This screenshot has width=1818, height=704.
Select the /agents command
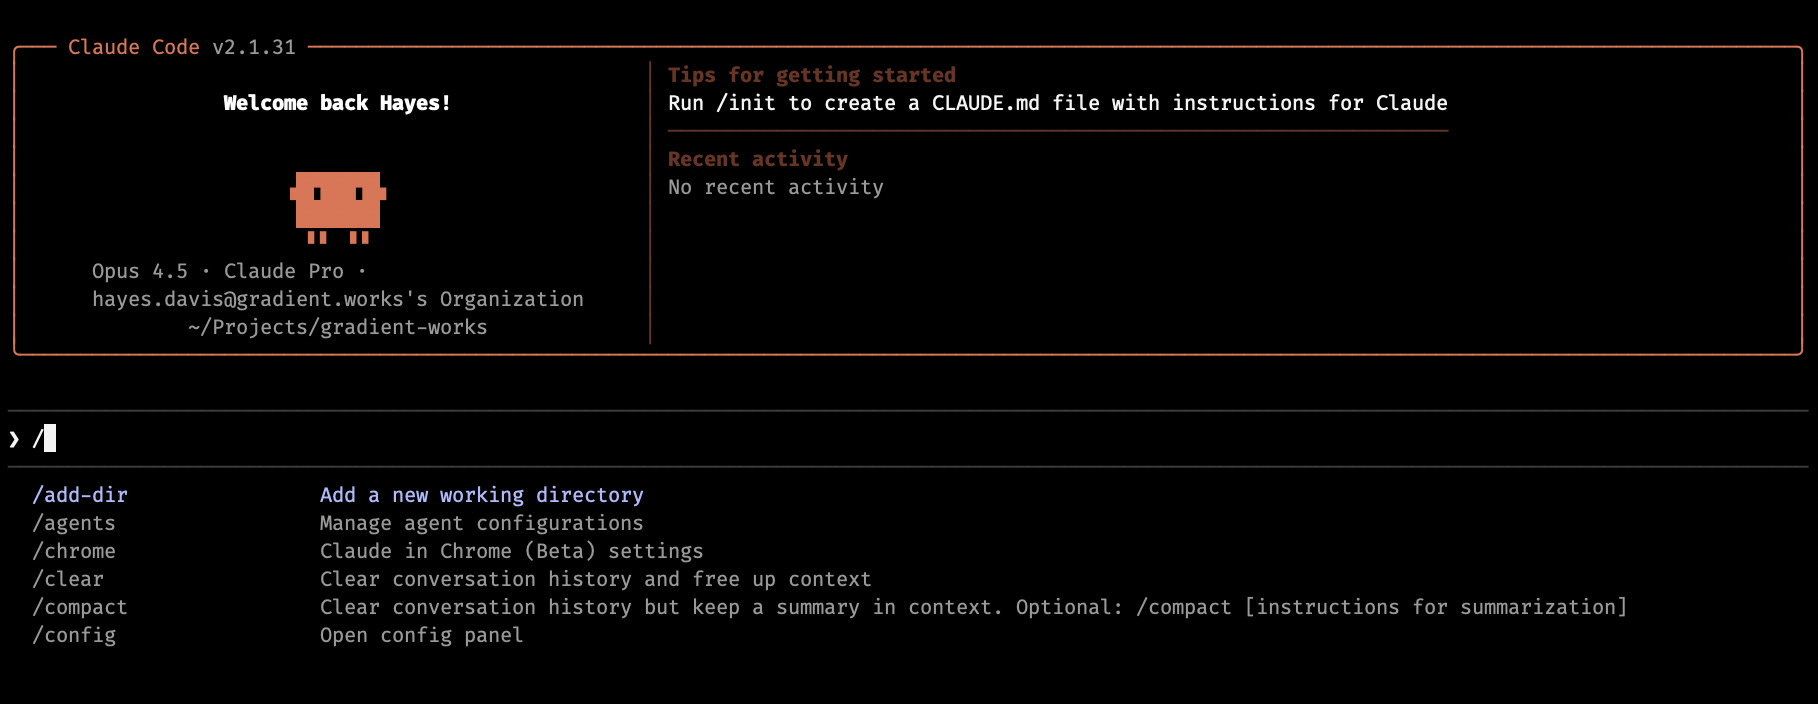[x=74, y=523]
